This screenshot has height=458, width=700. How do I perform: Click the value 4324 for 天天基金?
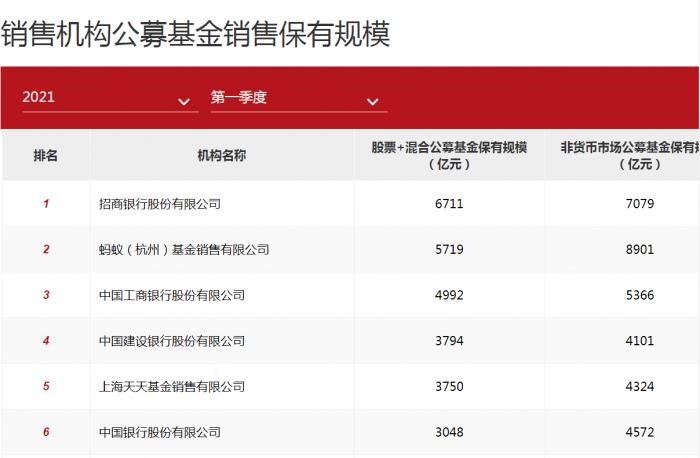pyautogui.click(x=640, y=387)
